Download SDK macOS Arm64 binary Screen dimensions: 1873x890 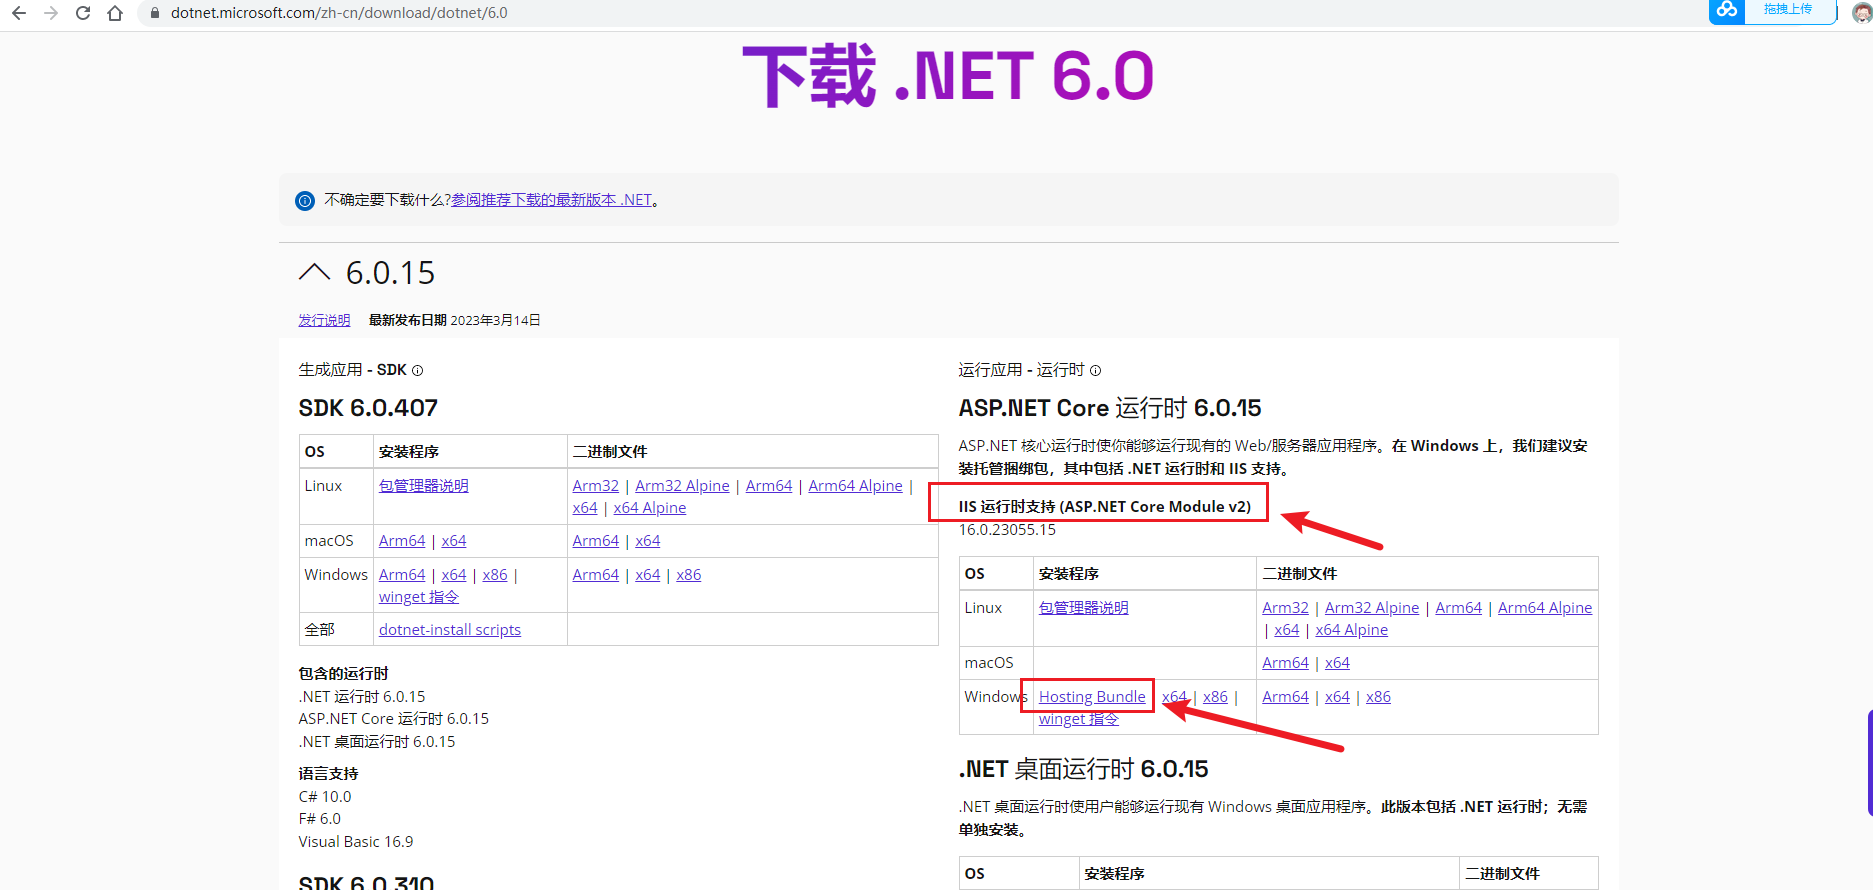pos(596,541)
